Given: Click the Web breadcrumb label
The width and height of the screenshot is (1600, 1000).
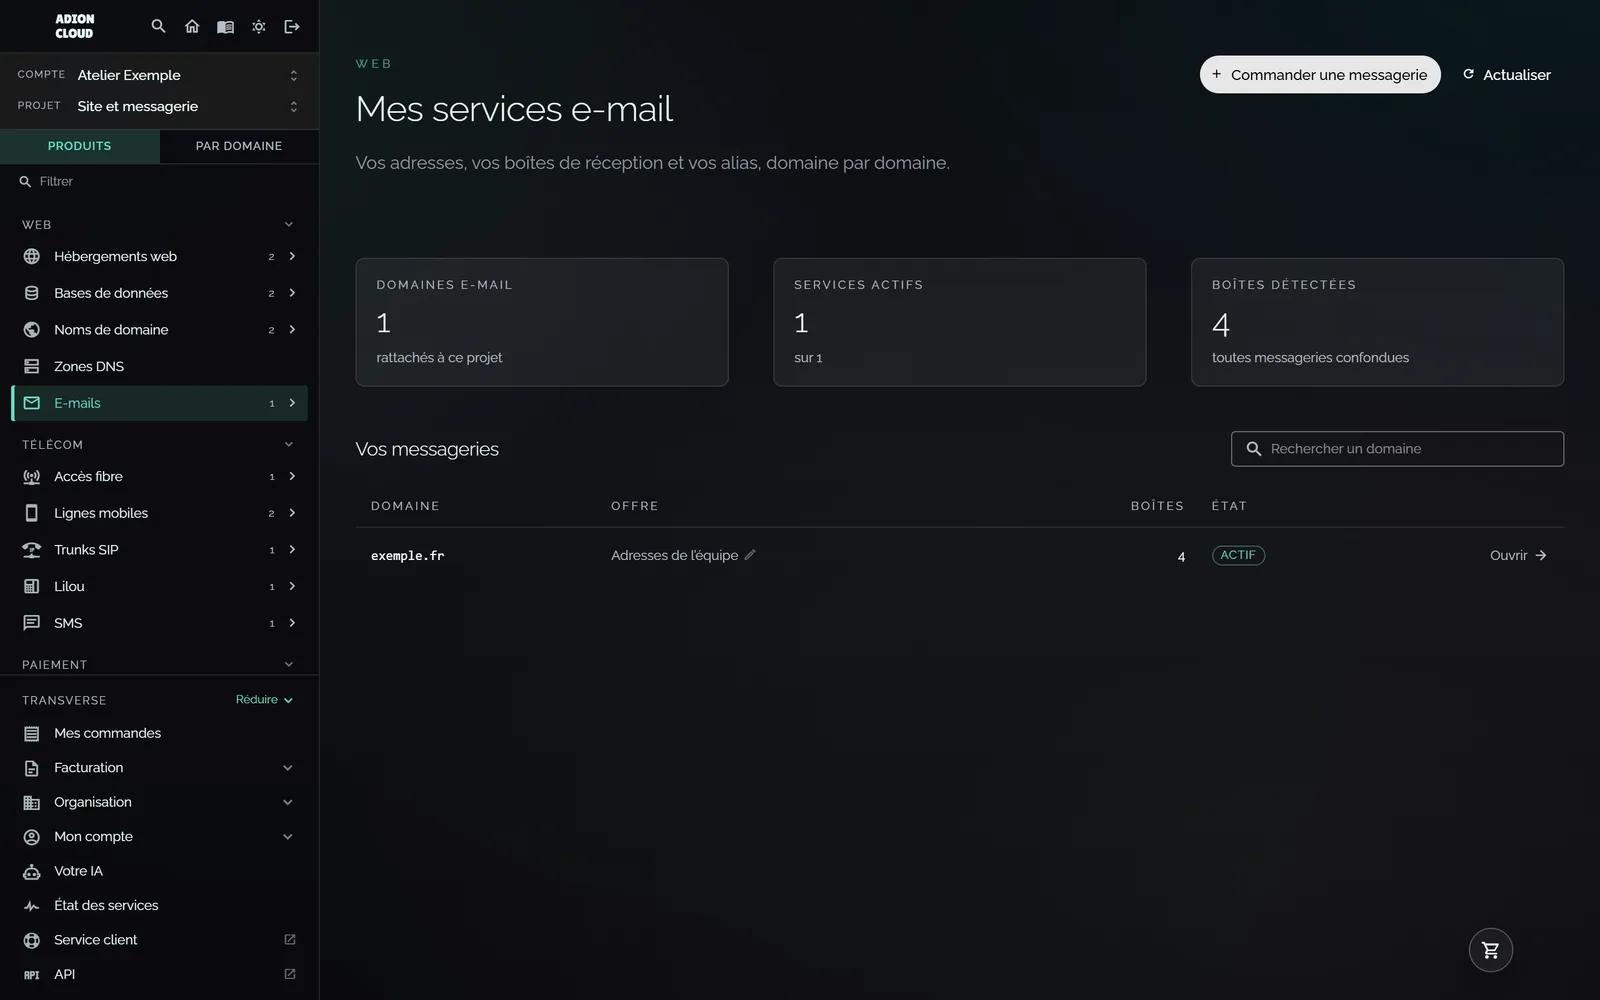Looking at the screenshot, I should (374, 64).
